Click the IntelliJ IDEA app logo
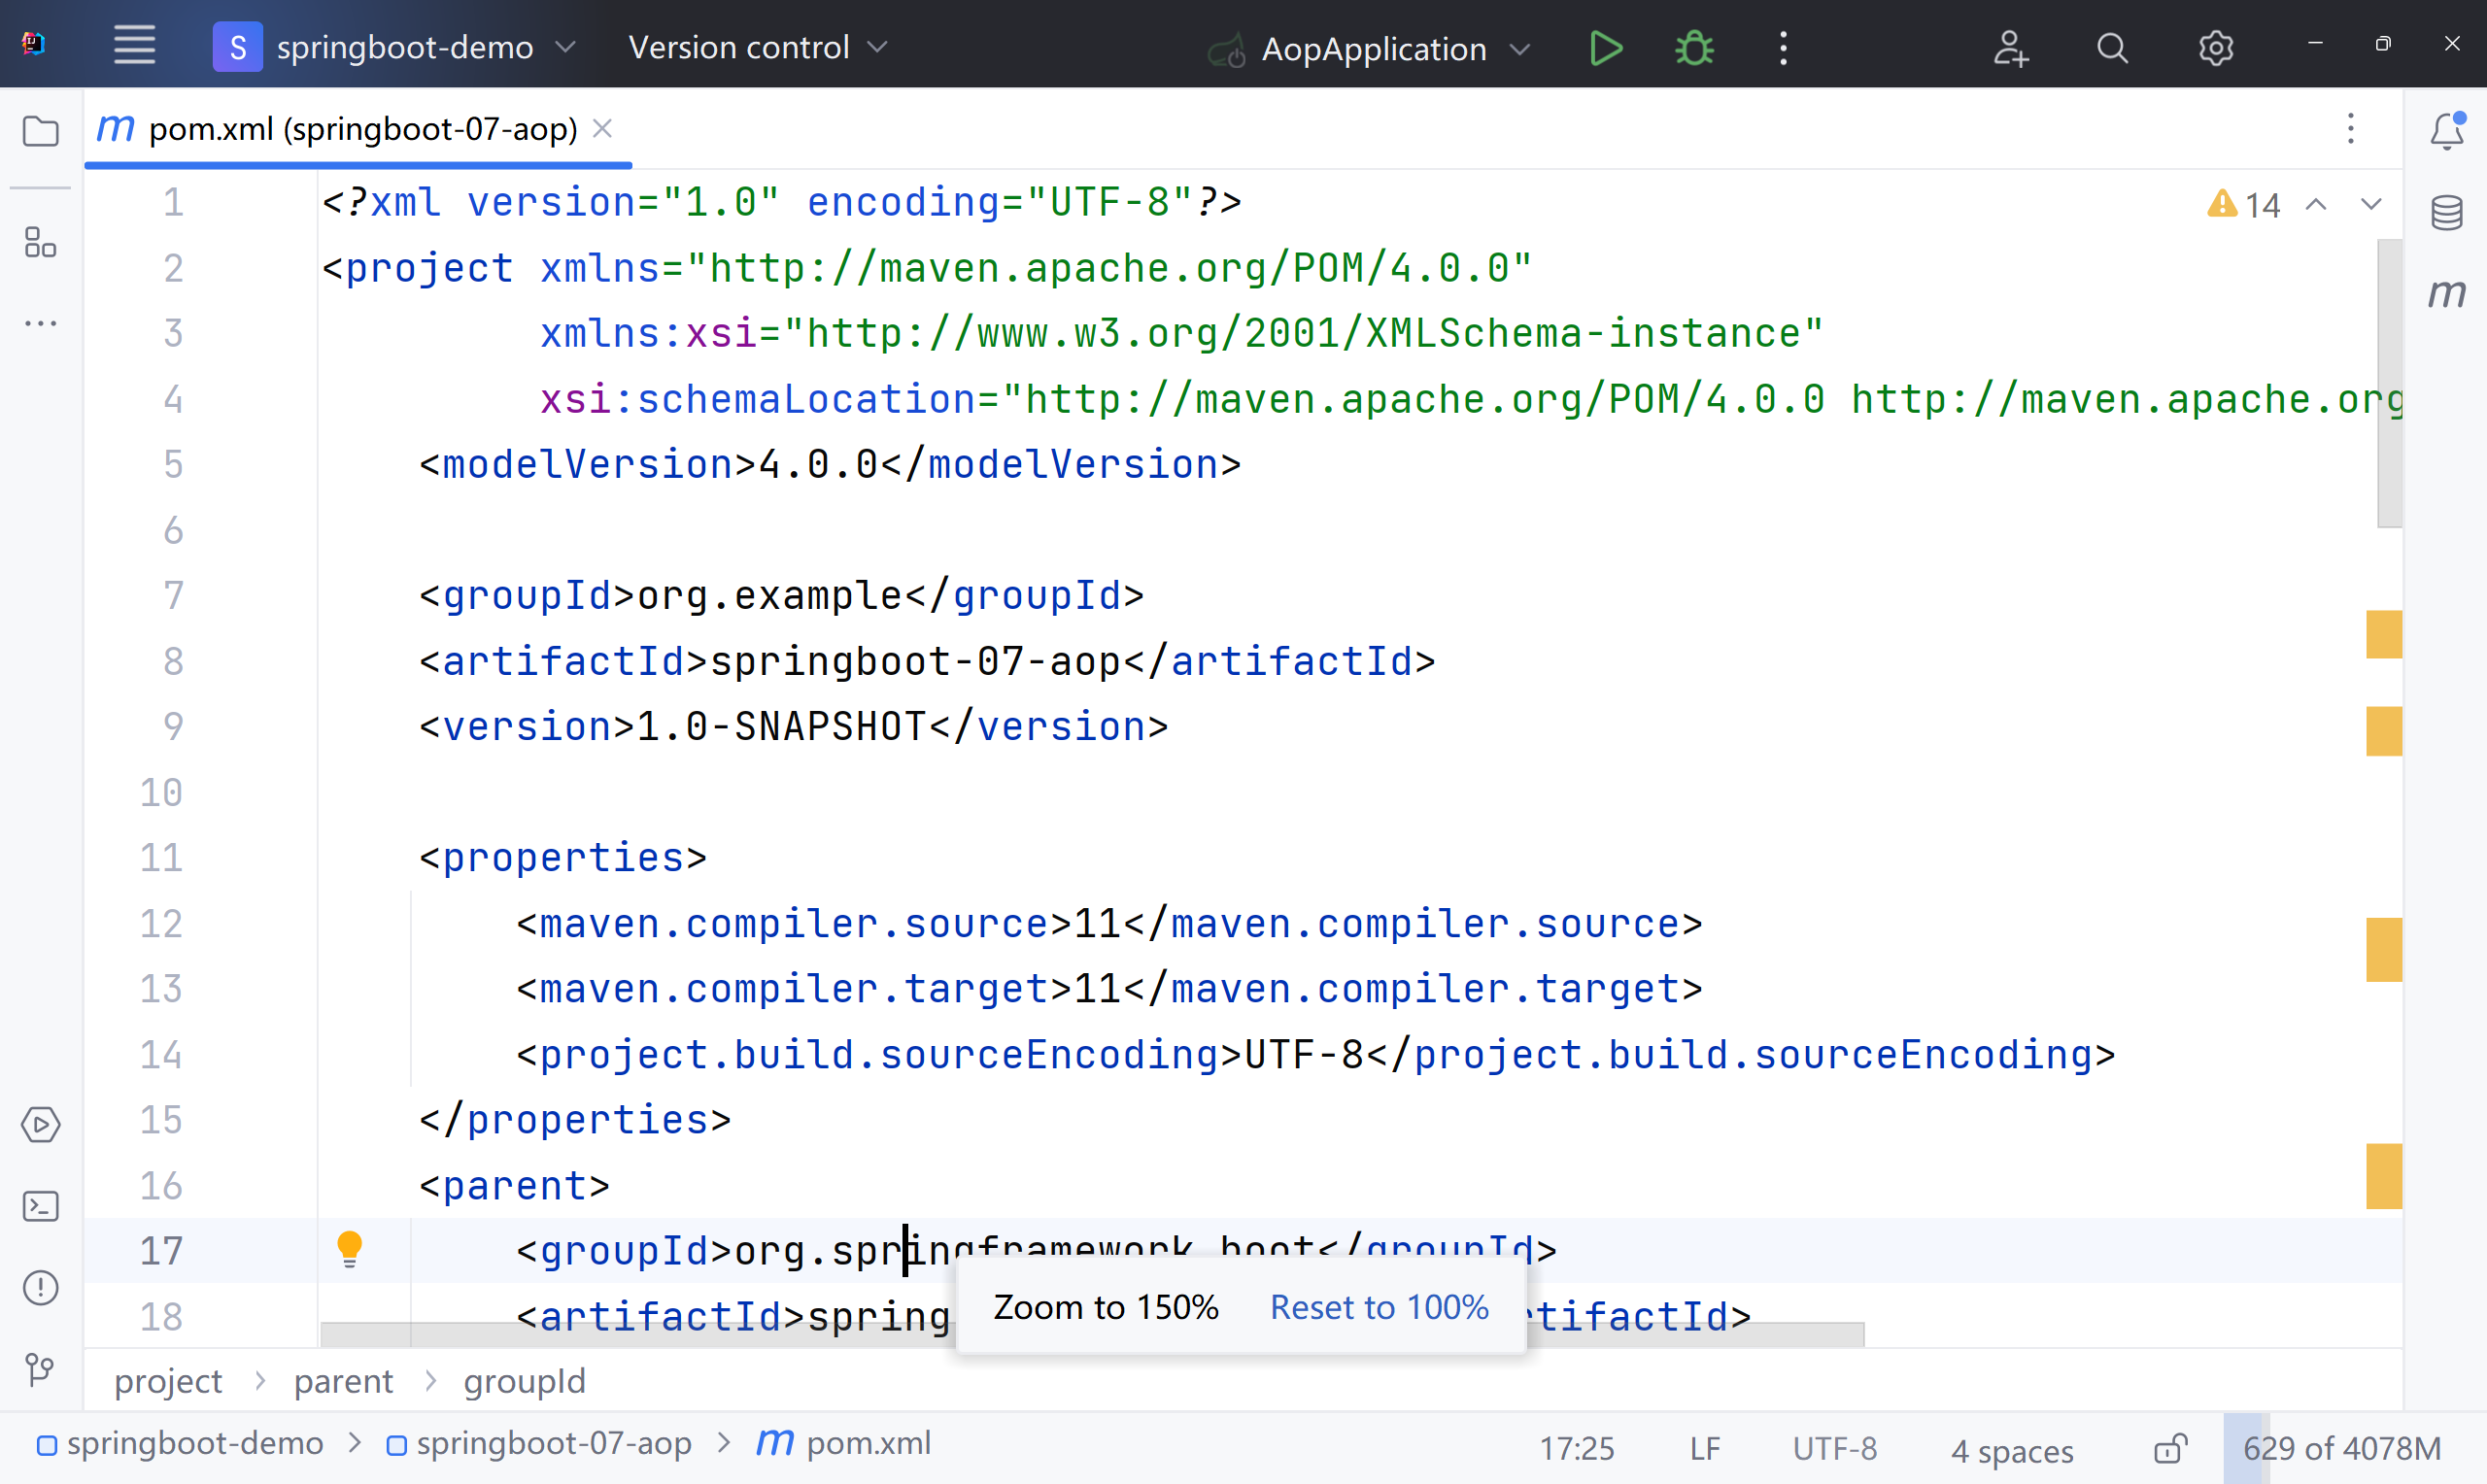The image size is (2487, 1484). (x=33, y=44)
